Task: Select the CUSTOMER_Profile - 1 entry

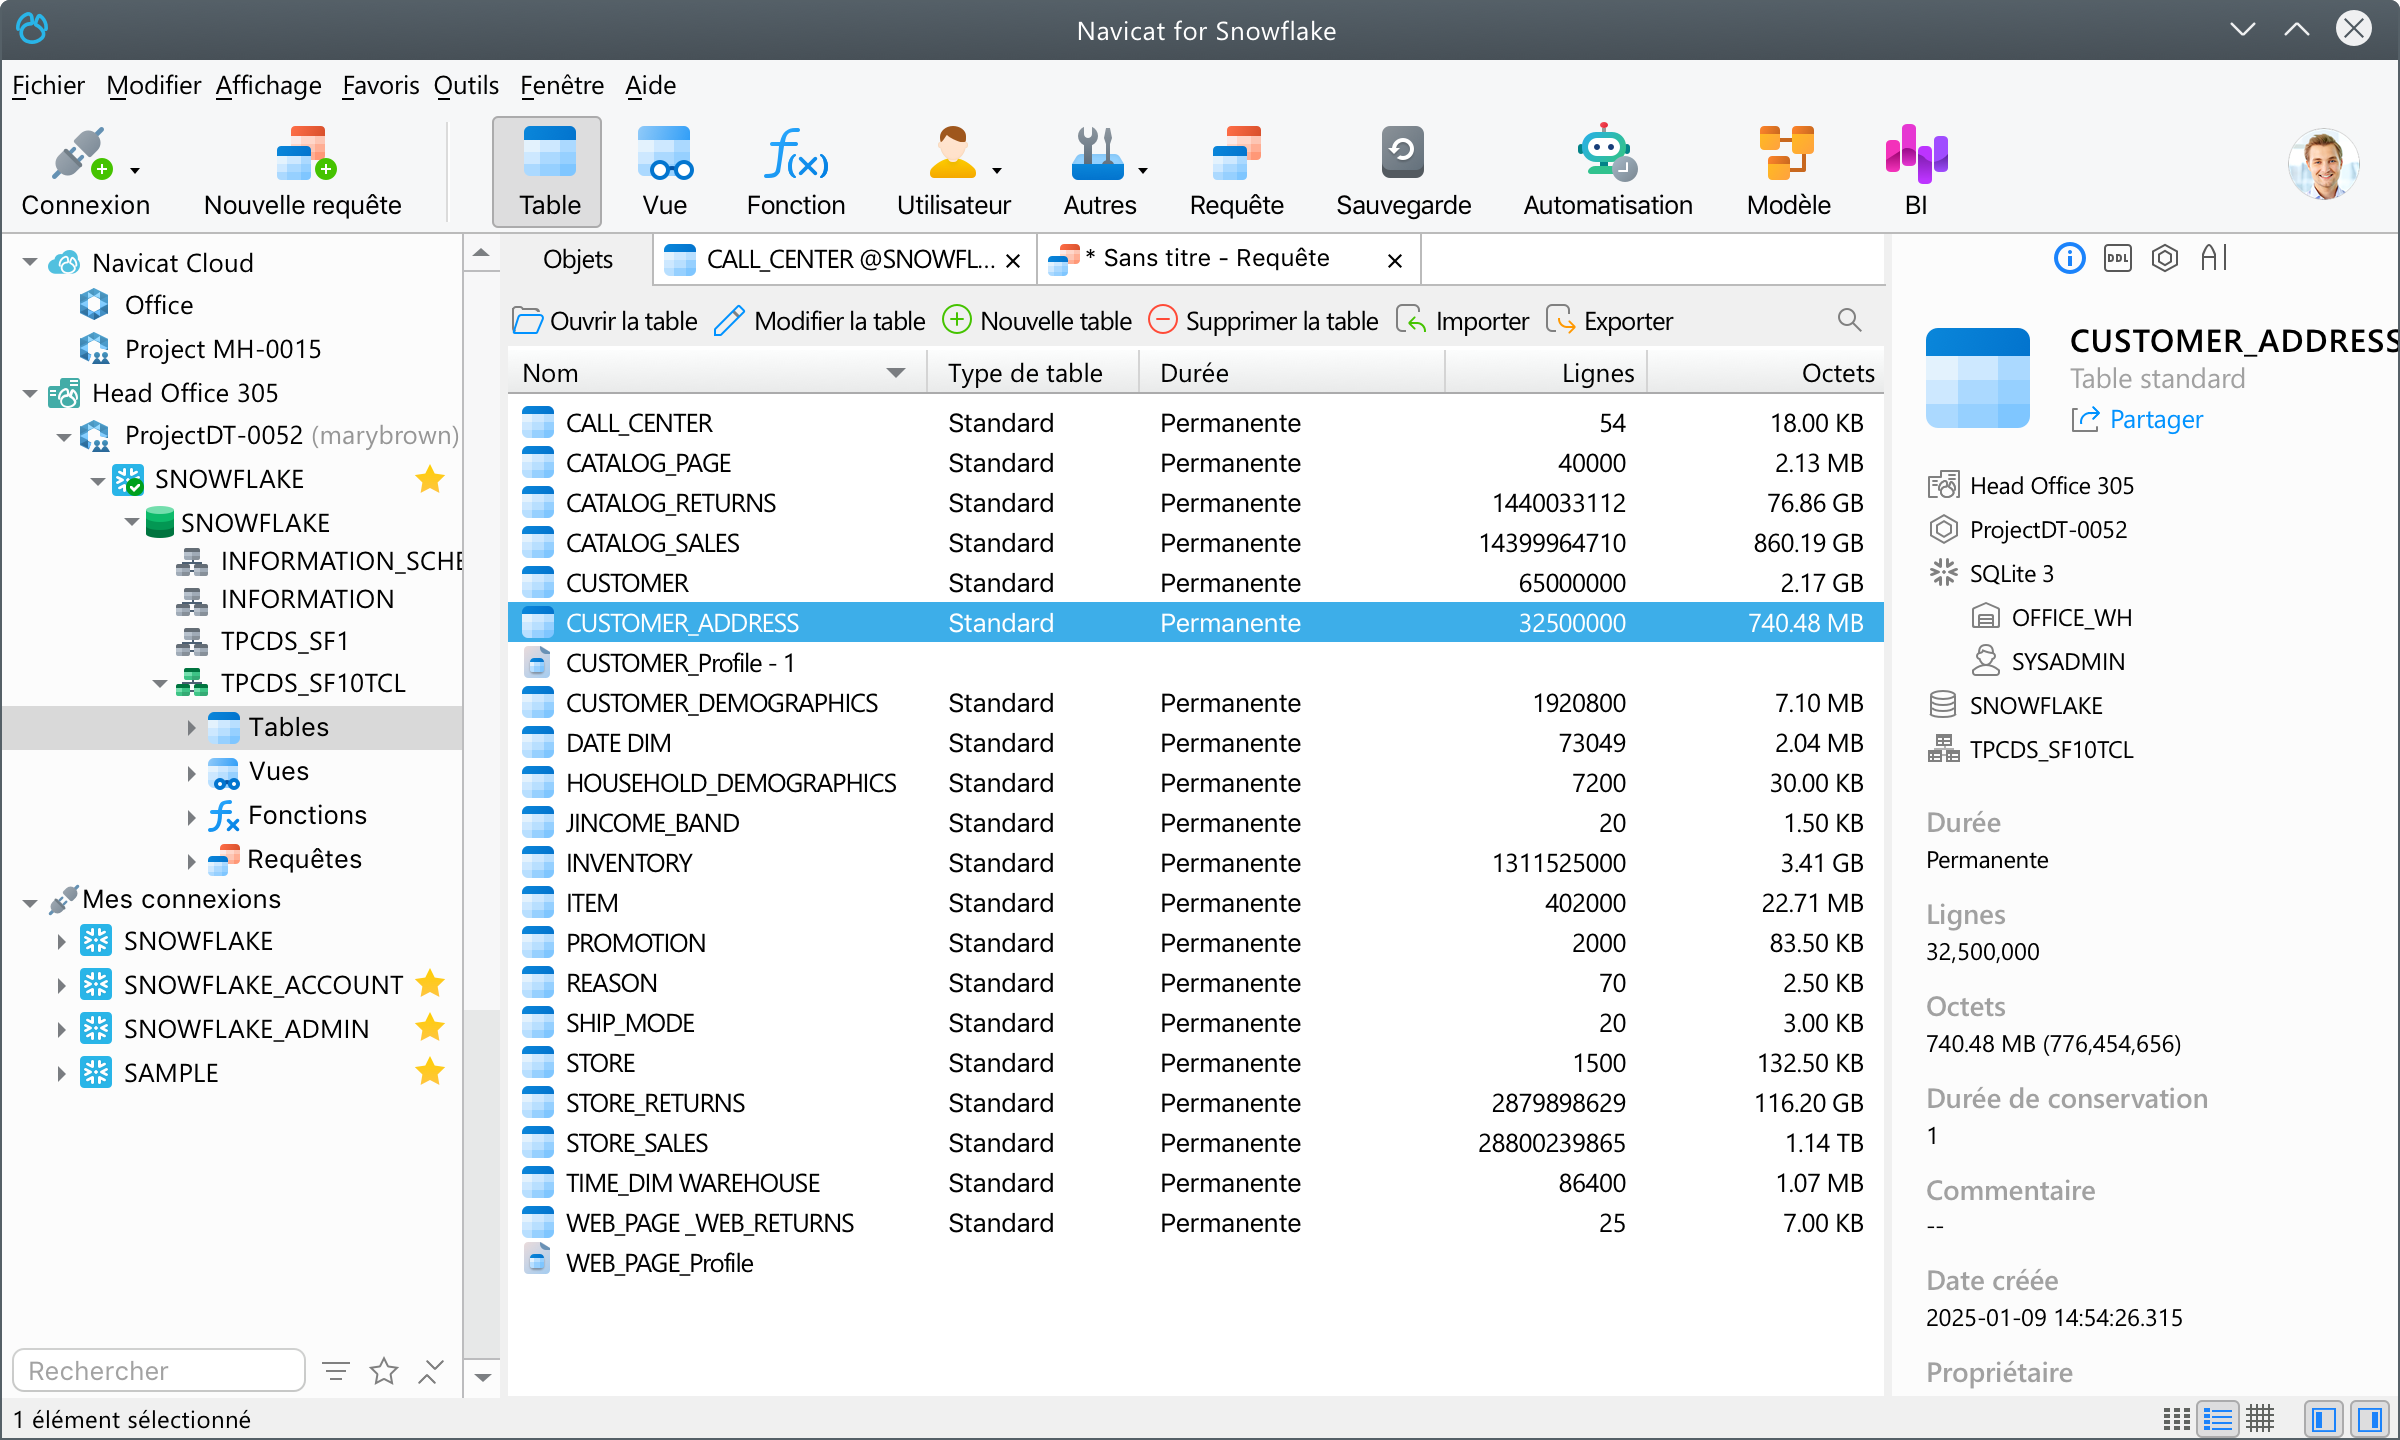Action: click(x=1195, y=663)
